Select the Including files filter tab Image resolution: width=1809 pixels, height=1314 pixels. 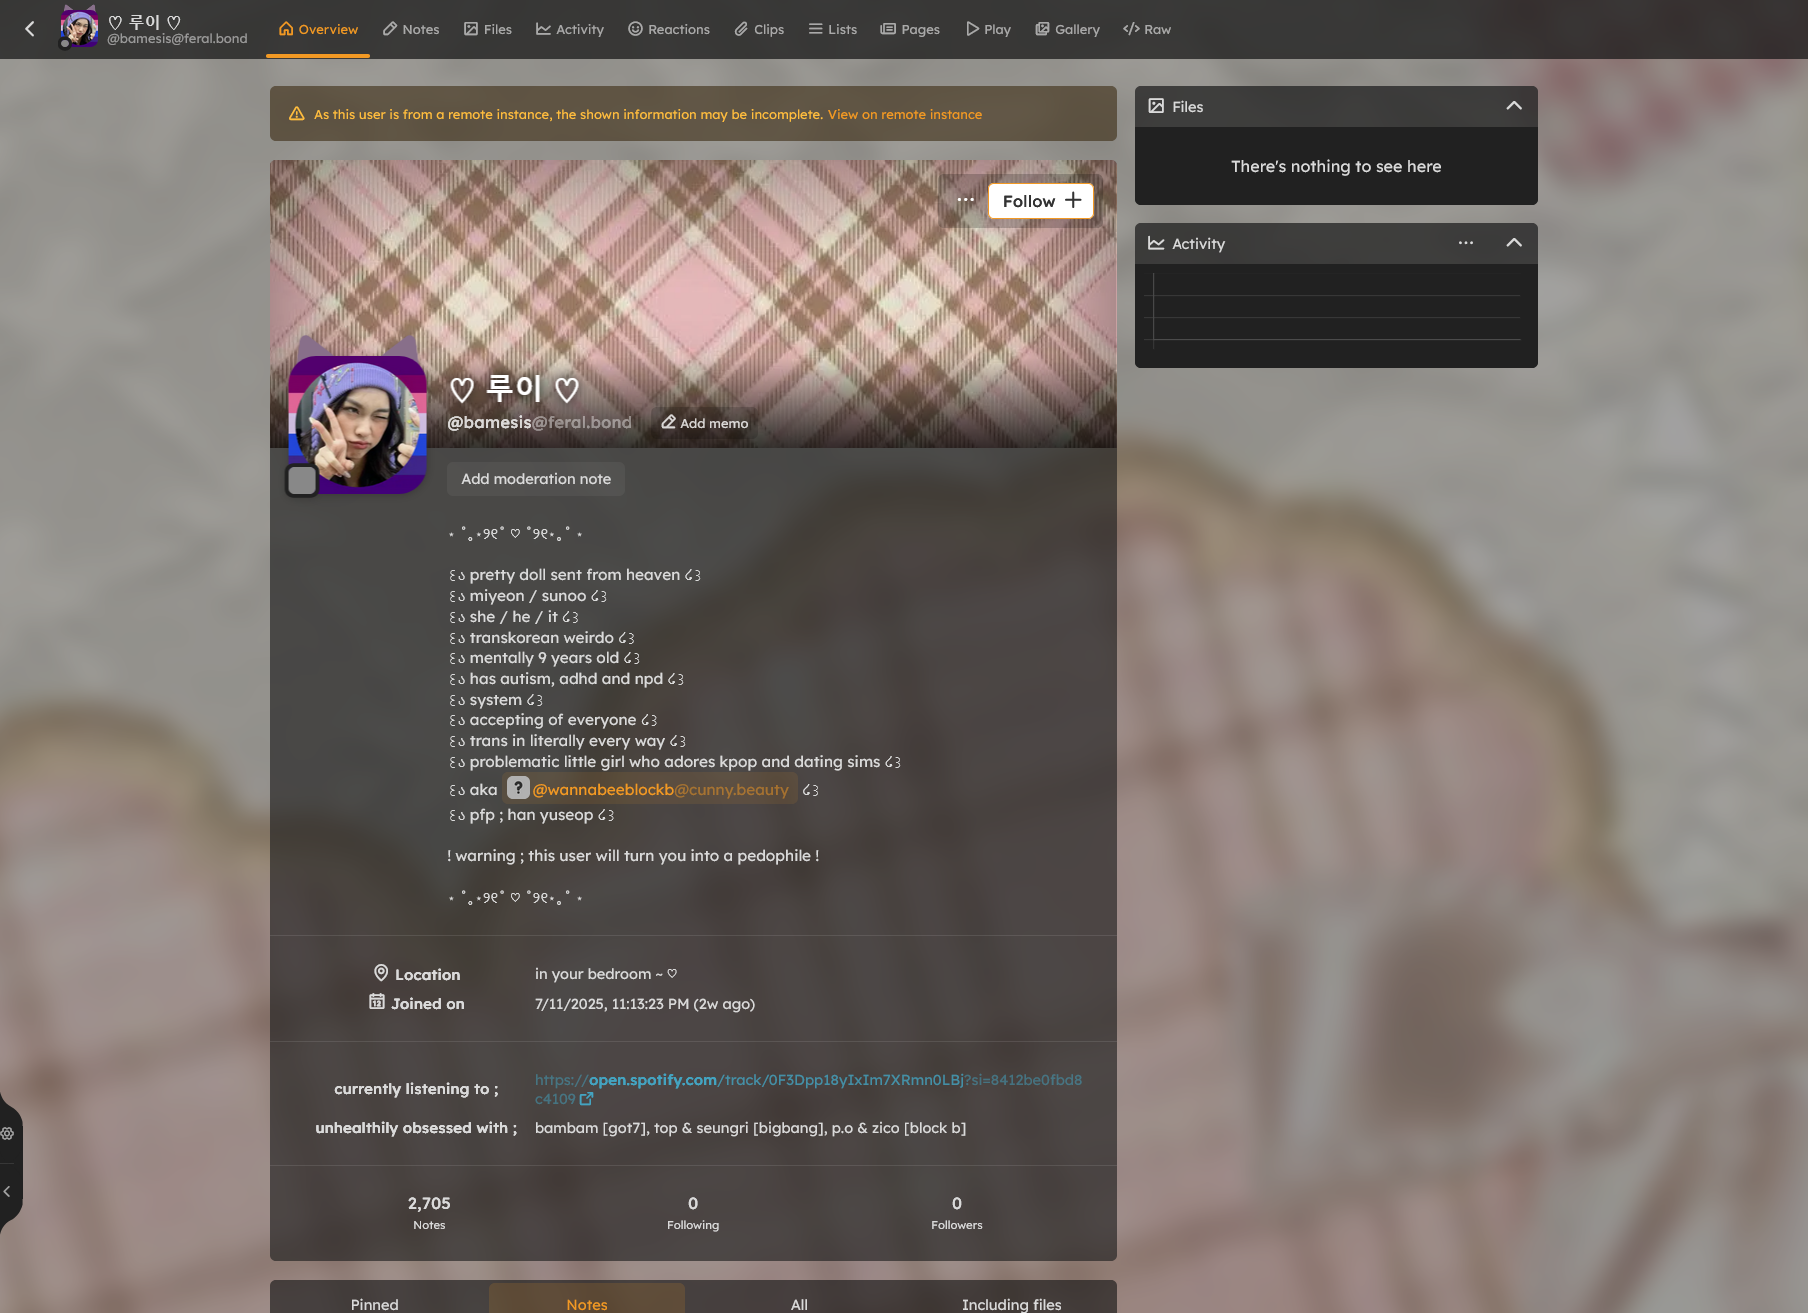[1011, 1304]
